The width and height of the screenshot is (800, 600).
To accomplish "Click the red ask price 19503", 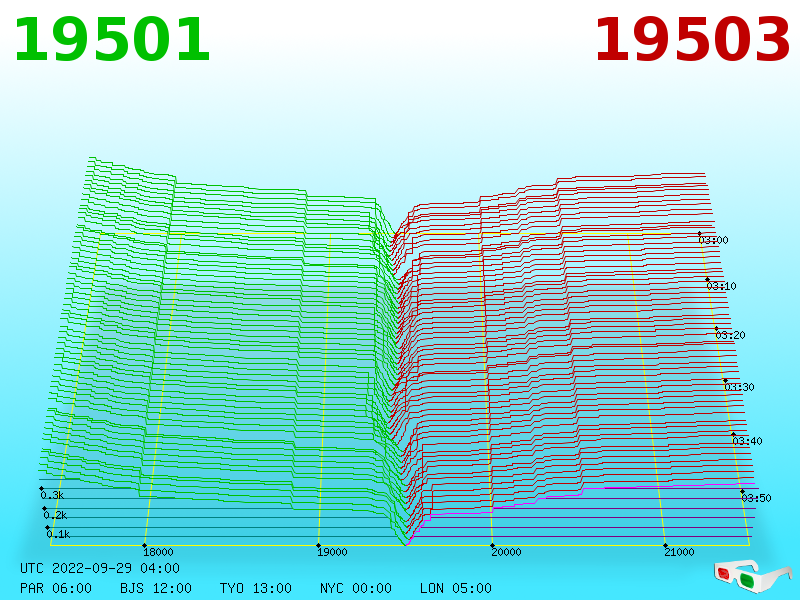I will pos(692,40).
